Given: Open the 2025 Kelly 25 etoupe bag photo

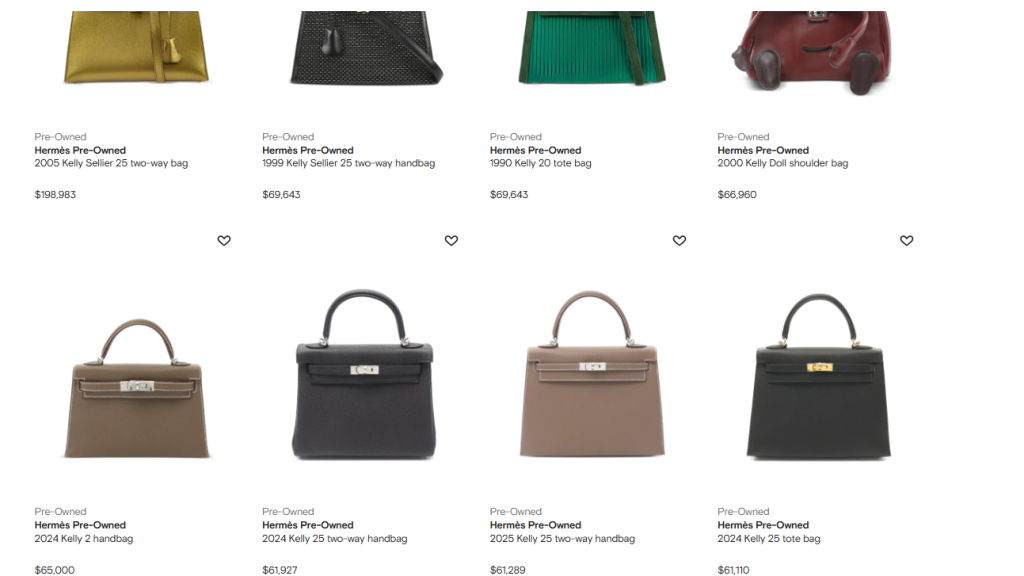Looking at the screenshot, I should [592, 374].
